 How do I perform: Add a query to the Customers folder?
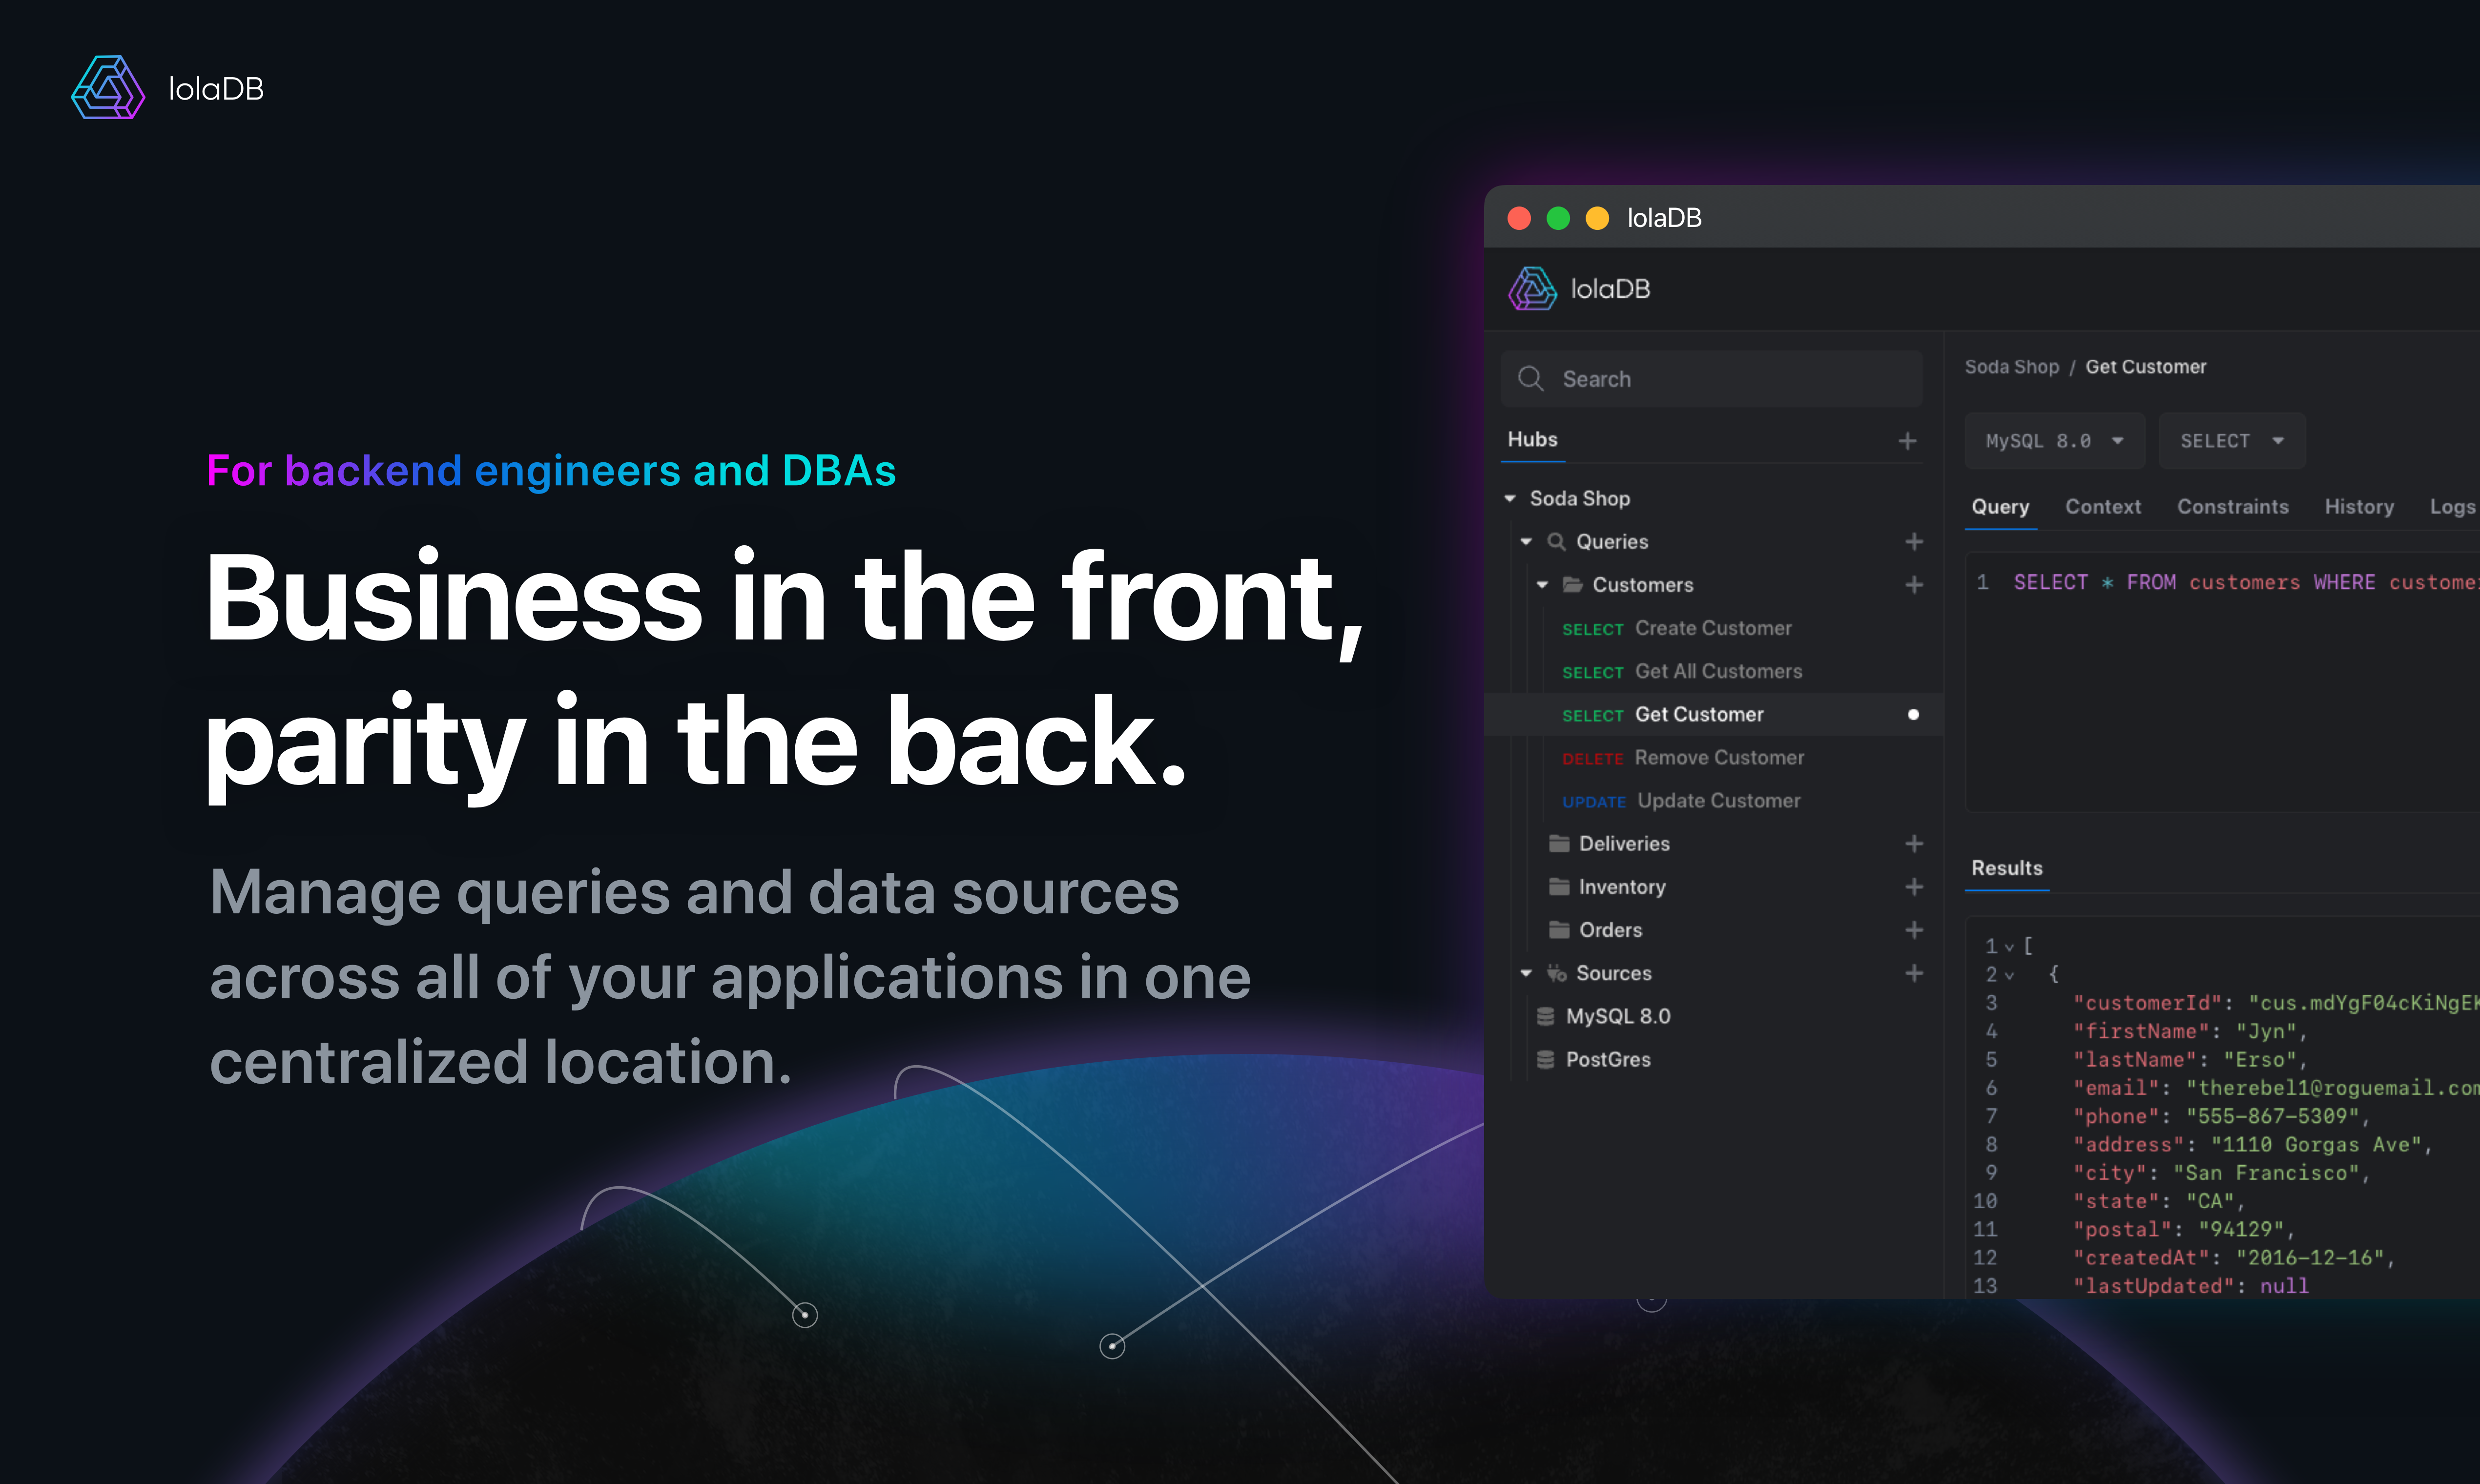(x=1914, y=585)
